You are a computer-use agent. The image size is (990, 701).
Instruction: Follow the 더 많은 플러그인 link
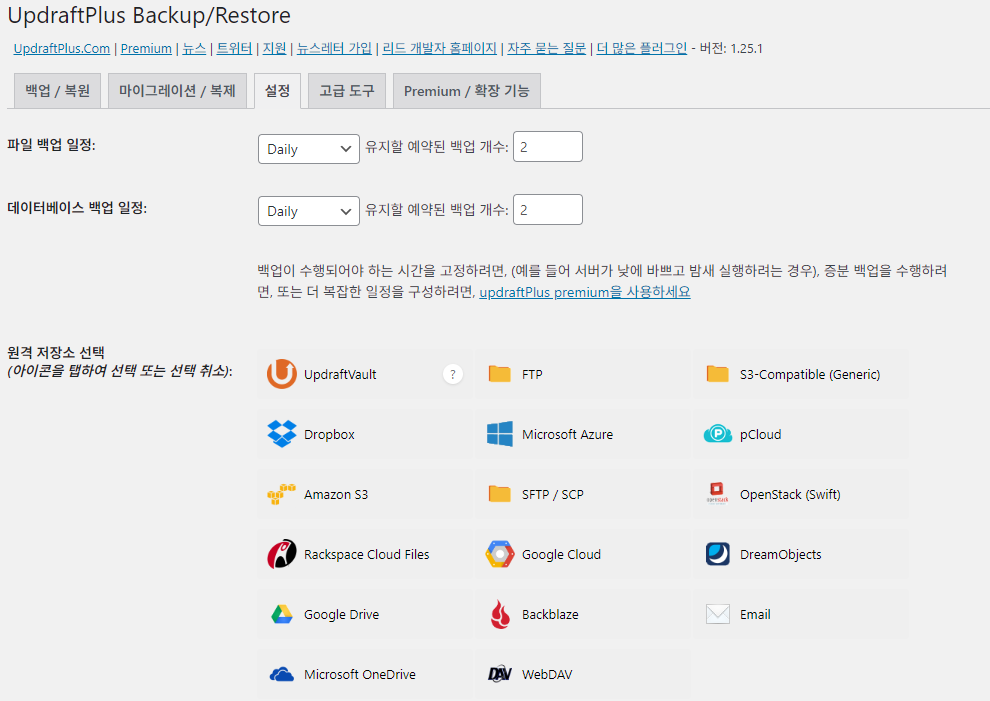(x=641, y=49)
